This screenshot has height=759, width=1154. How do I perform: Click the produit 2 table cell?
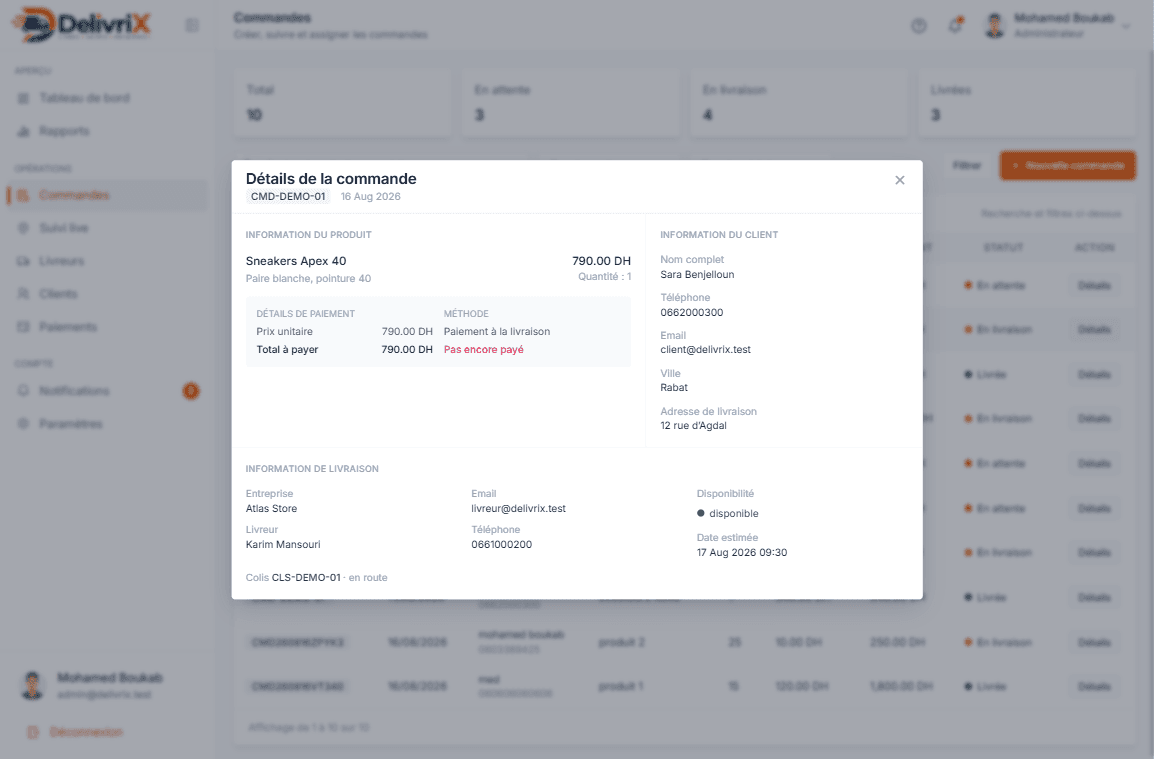pos(621,642)
